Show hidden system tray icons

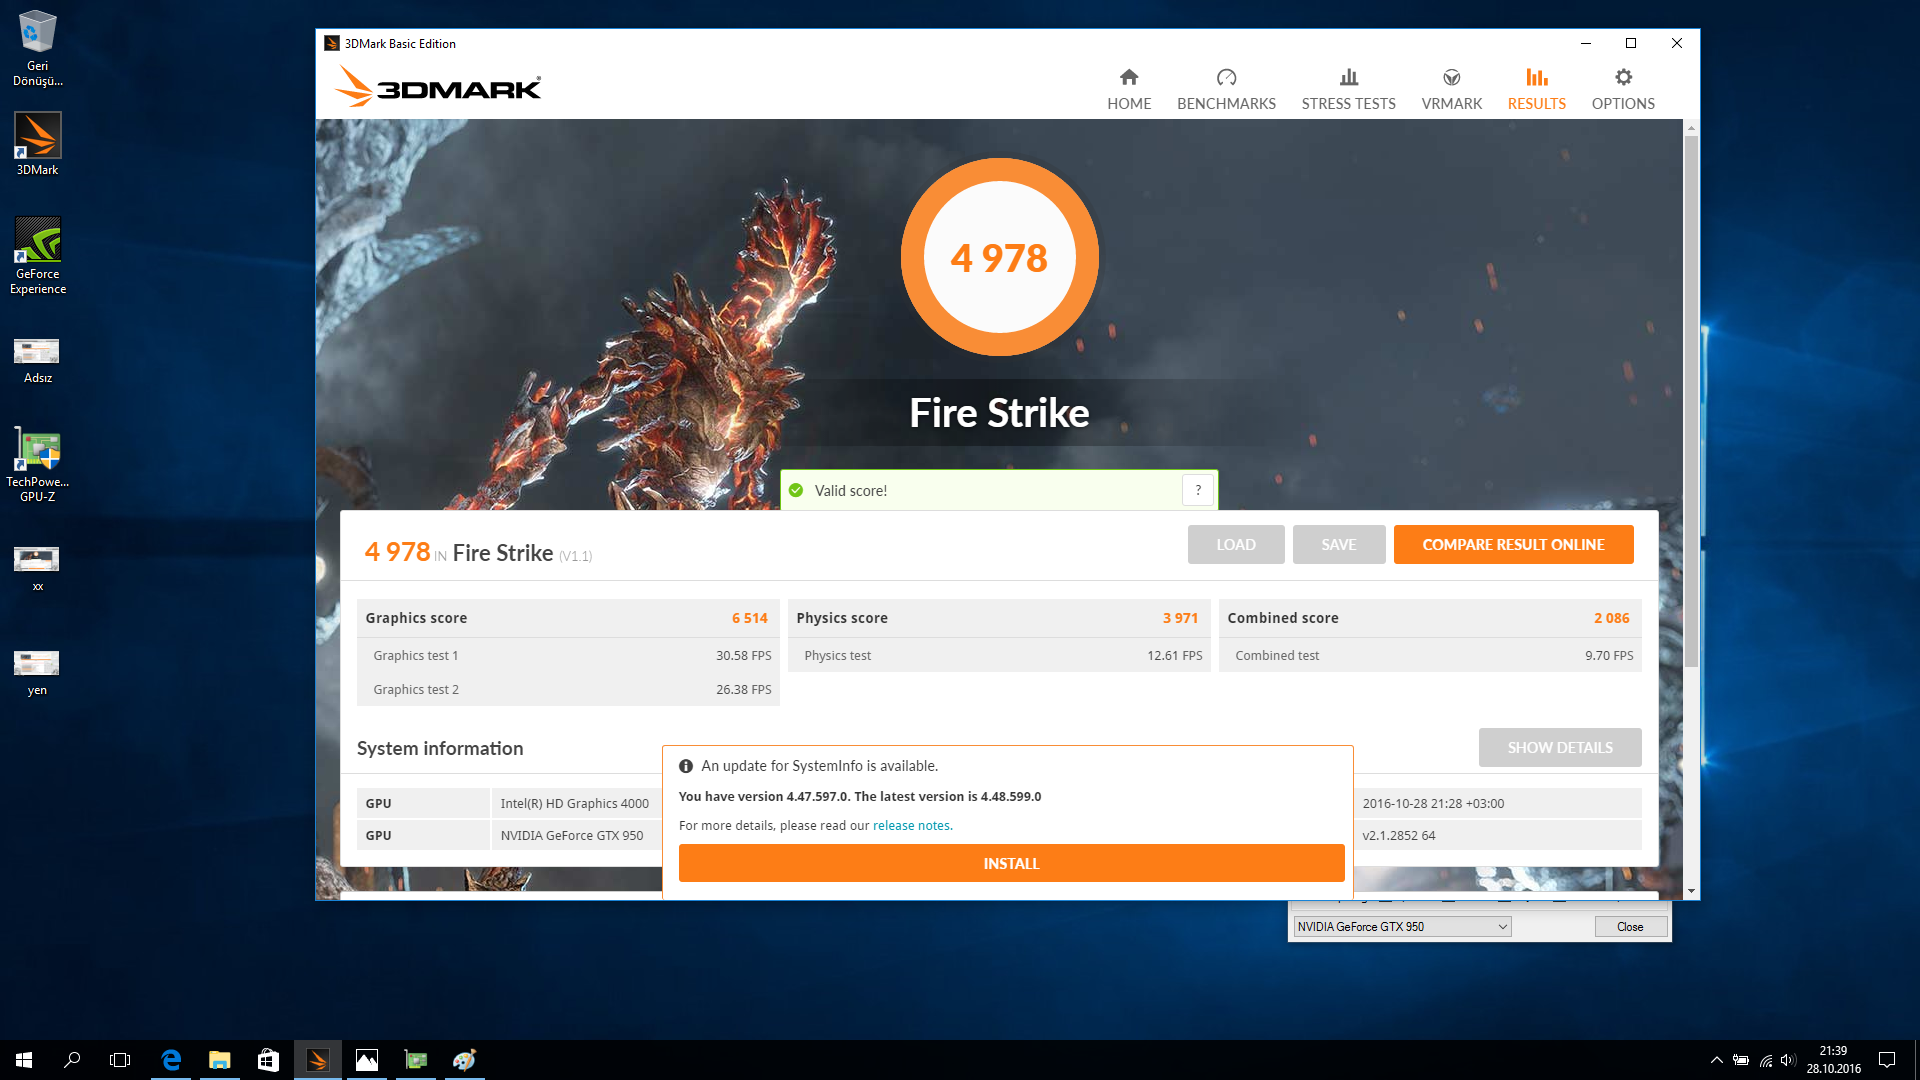point(1716,1060)
